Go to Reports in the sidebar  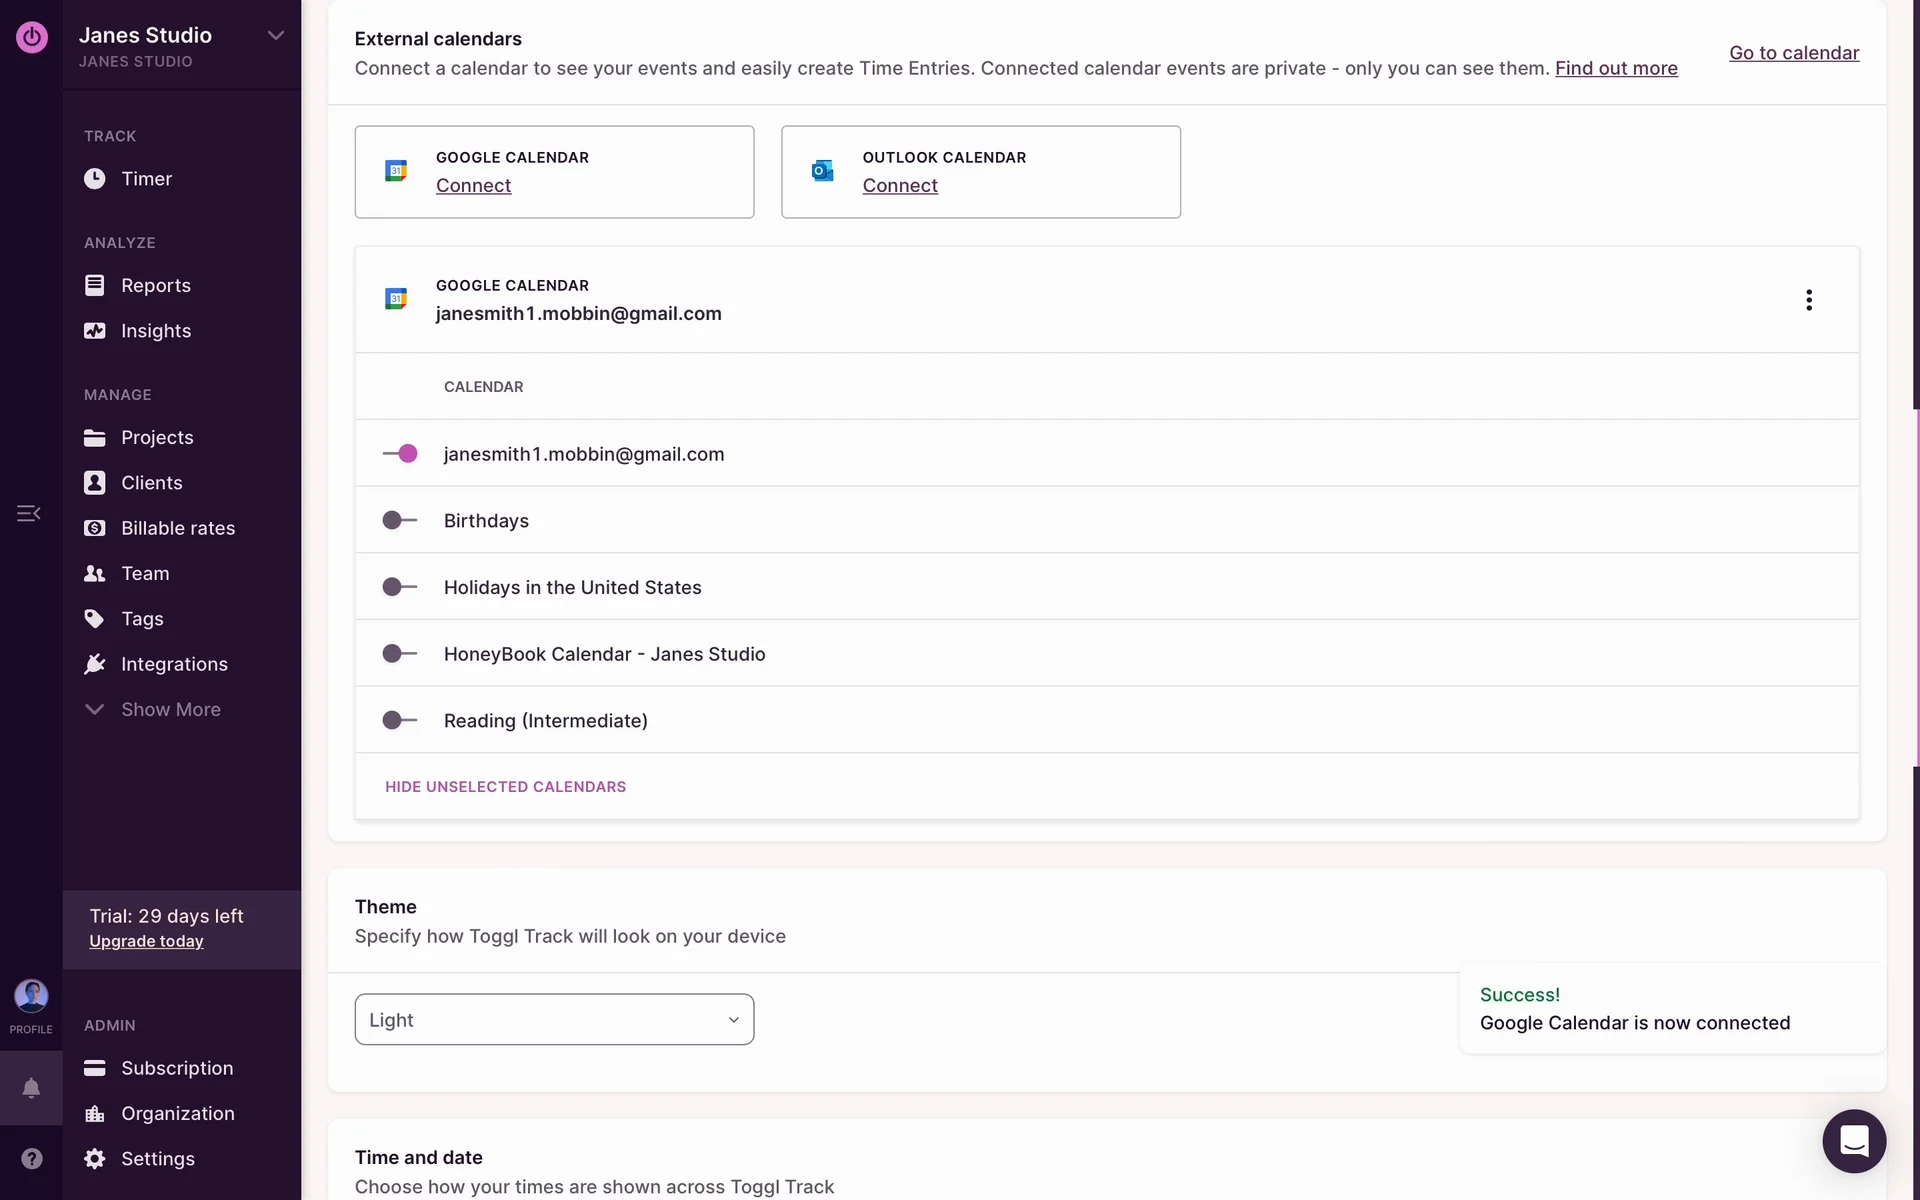155,285
